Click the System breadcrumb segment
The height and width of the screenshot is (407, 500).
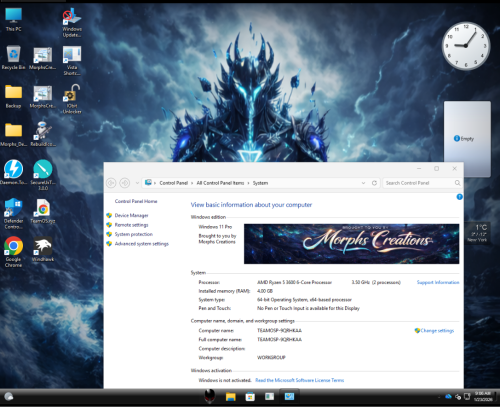260,183
